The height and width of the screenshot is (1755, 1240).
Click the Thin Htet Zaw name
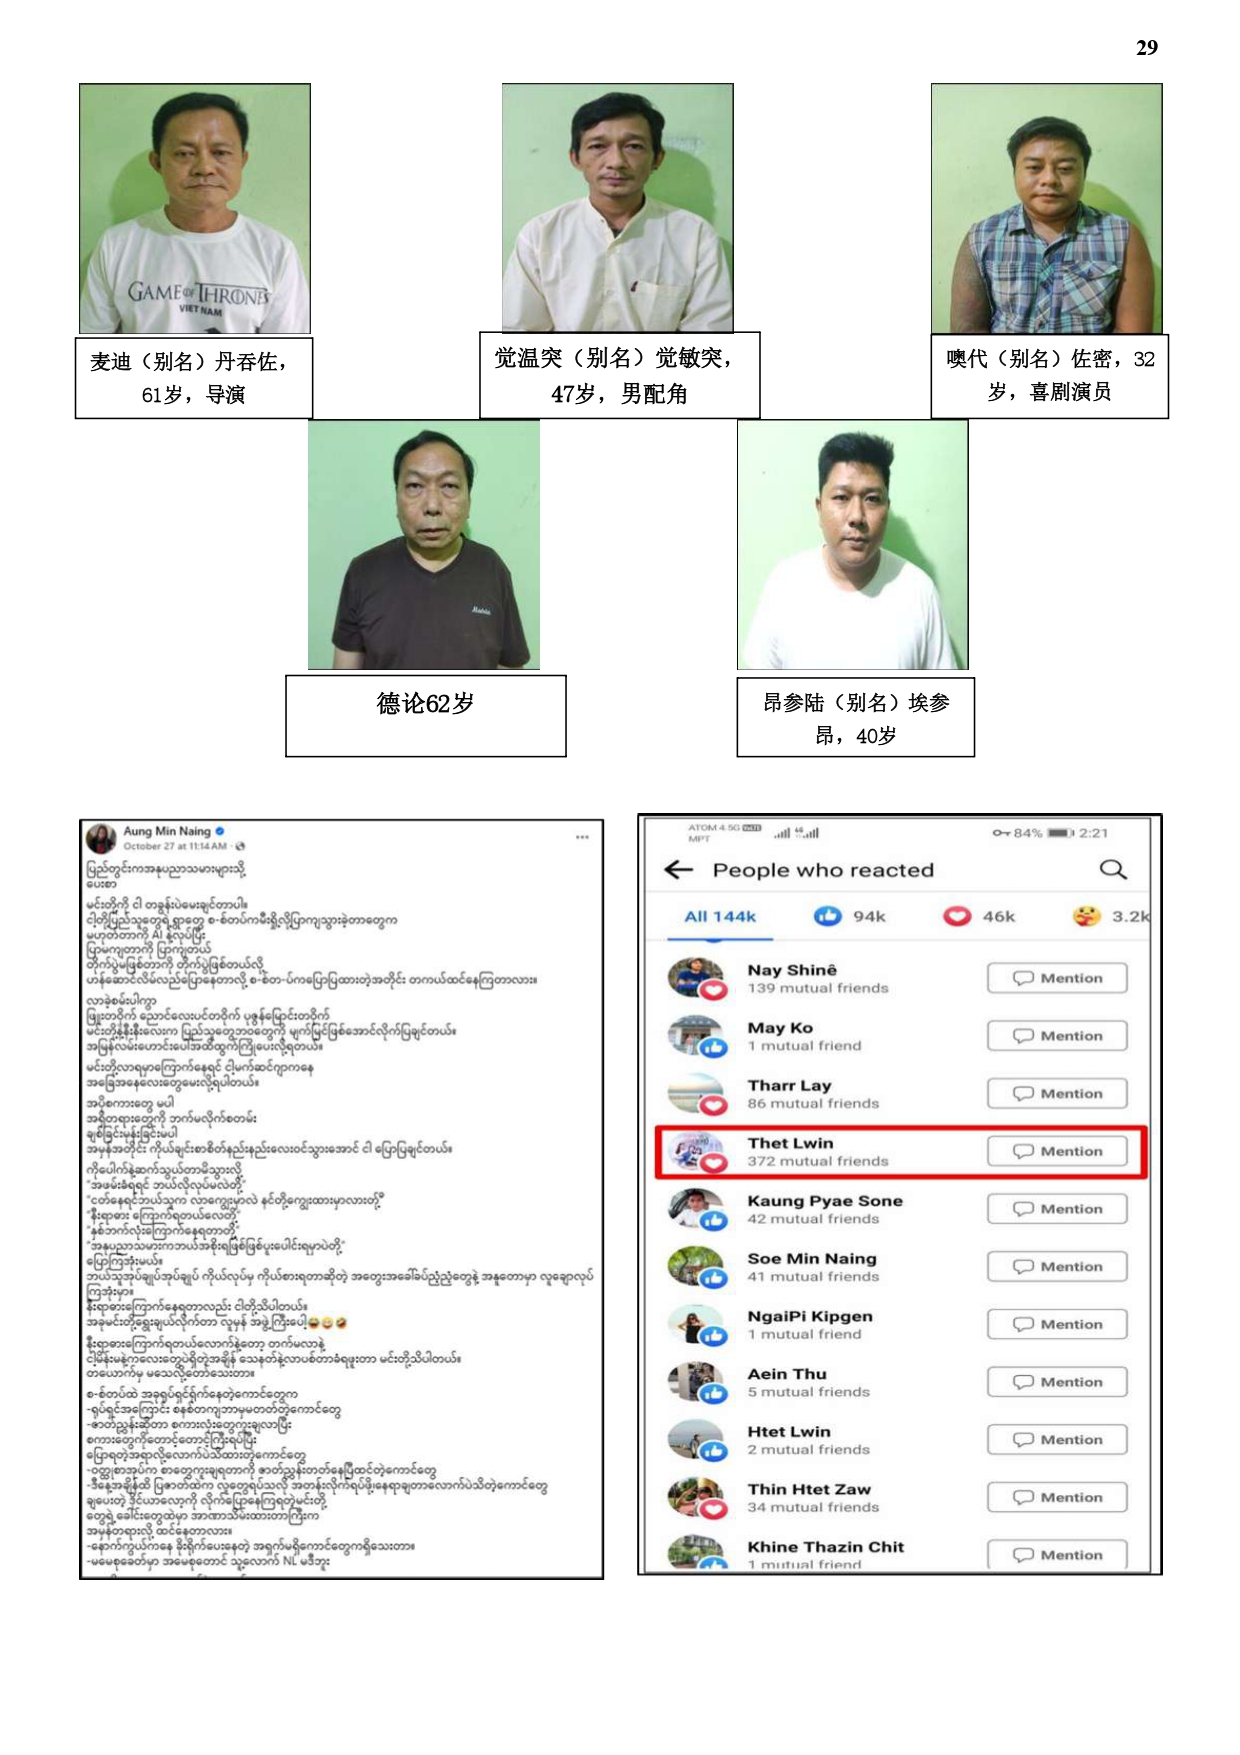coord(809,1489)
